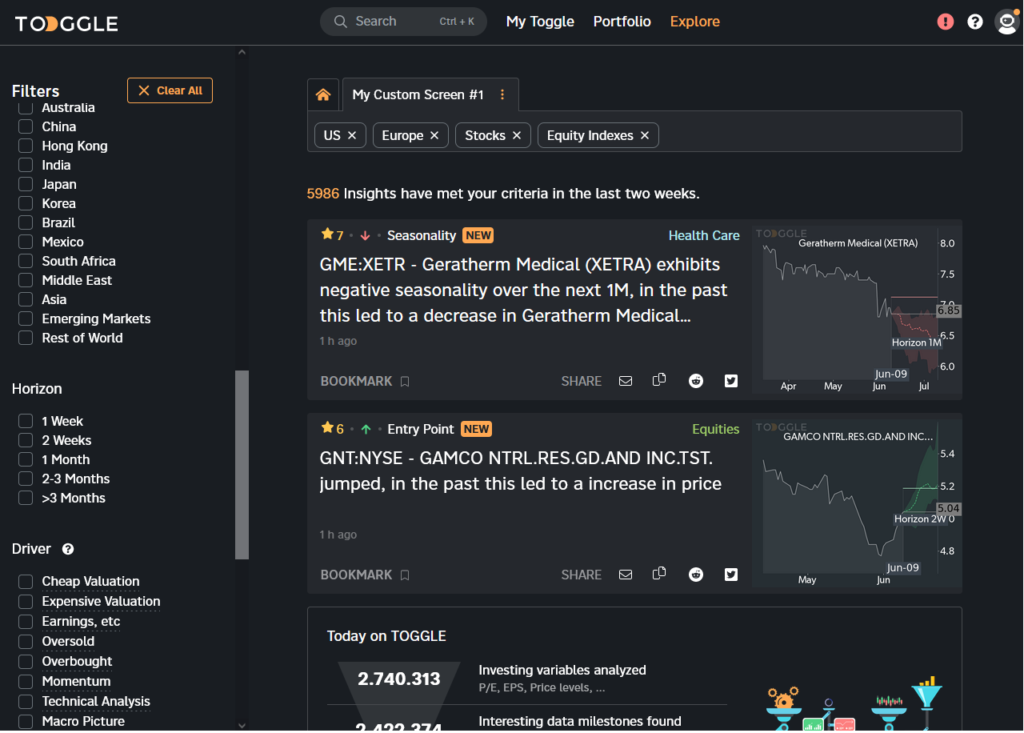Remove the US filter chip
Image resolution: width=1024 pixels, height=733 pixels.
click(352, 135)
